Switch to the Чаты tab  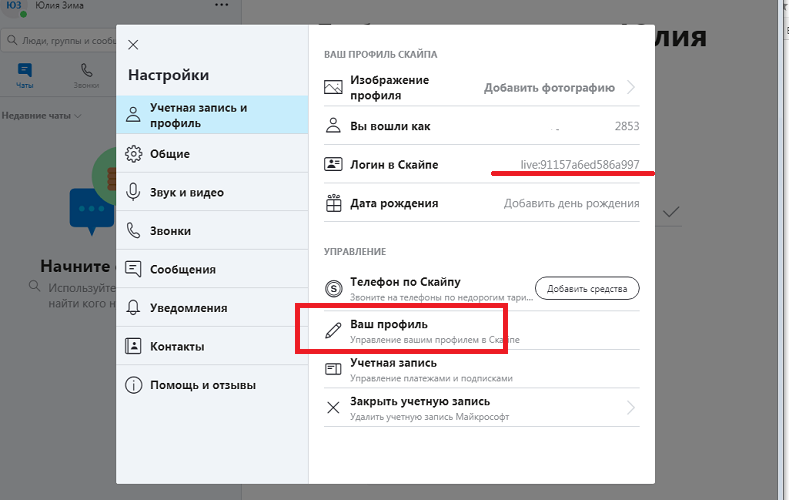coord(25,76)
